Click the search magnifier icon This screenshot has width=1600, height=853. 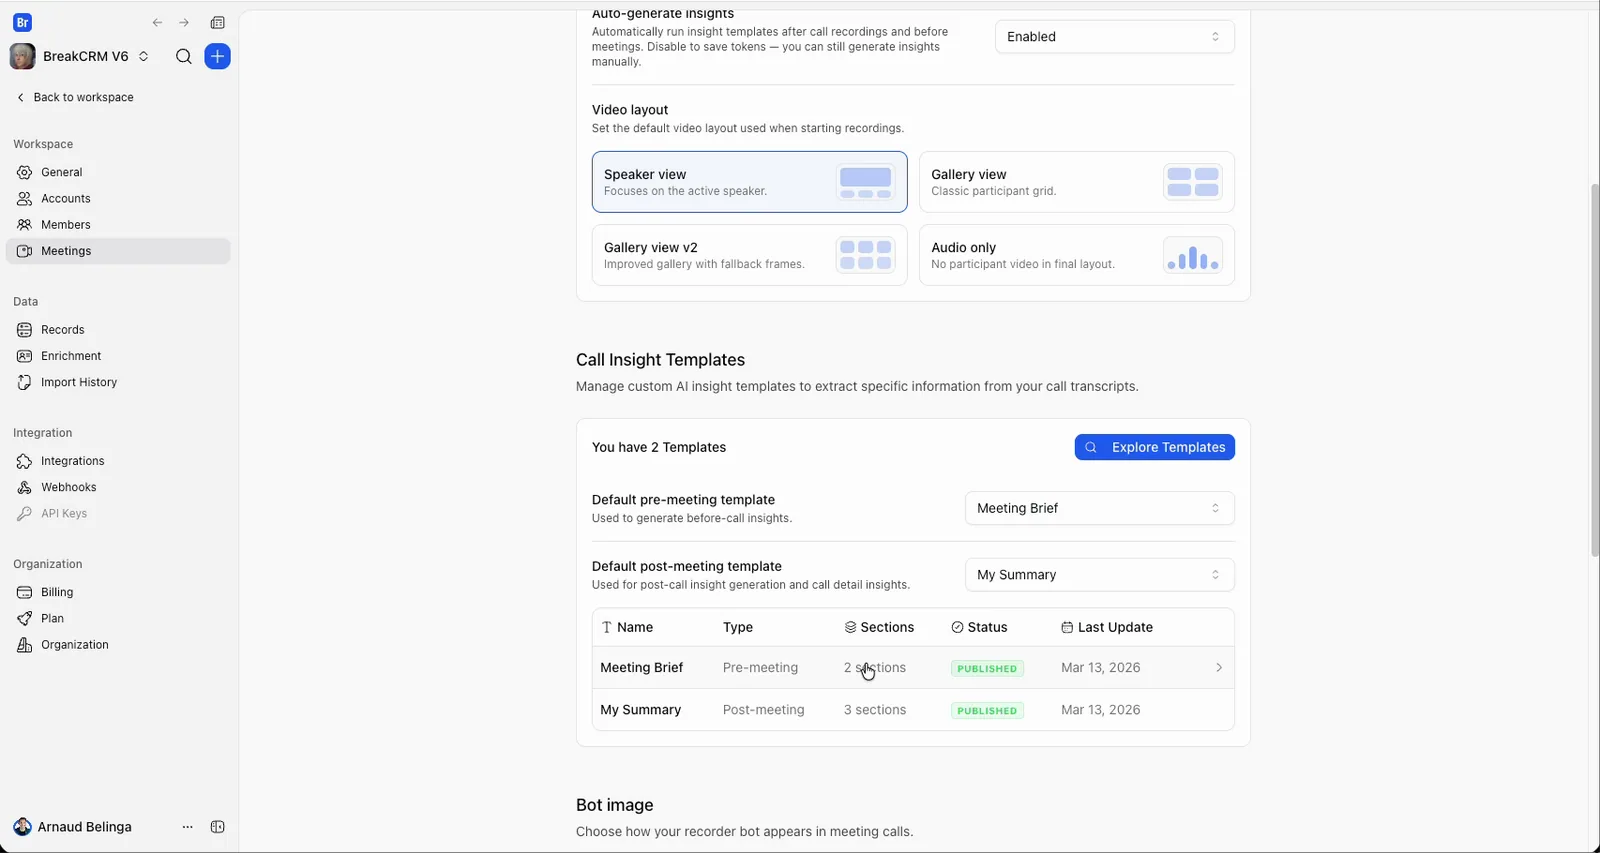183,57
